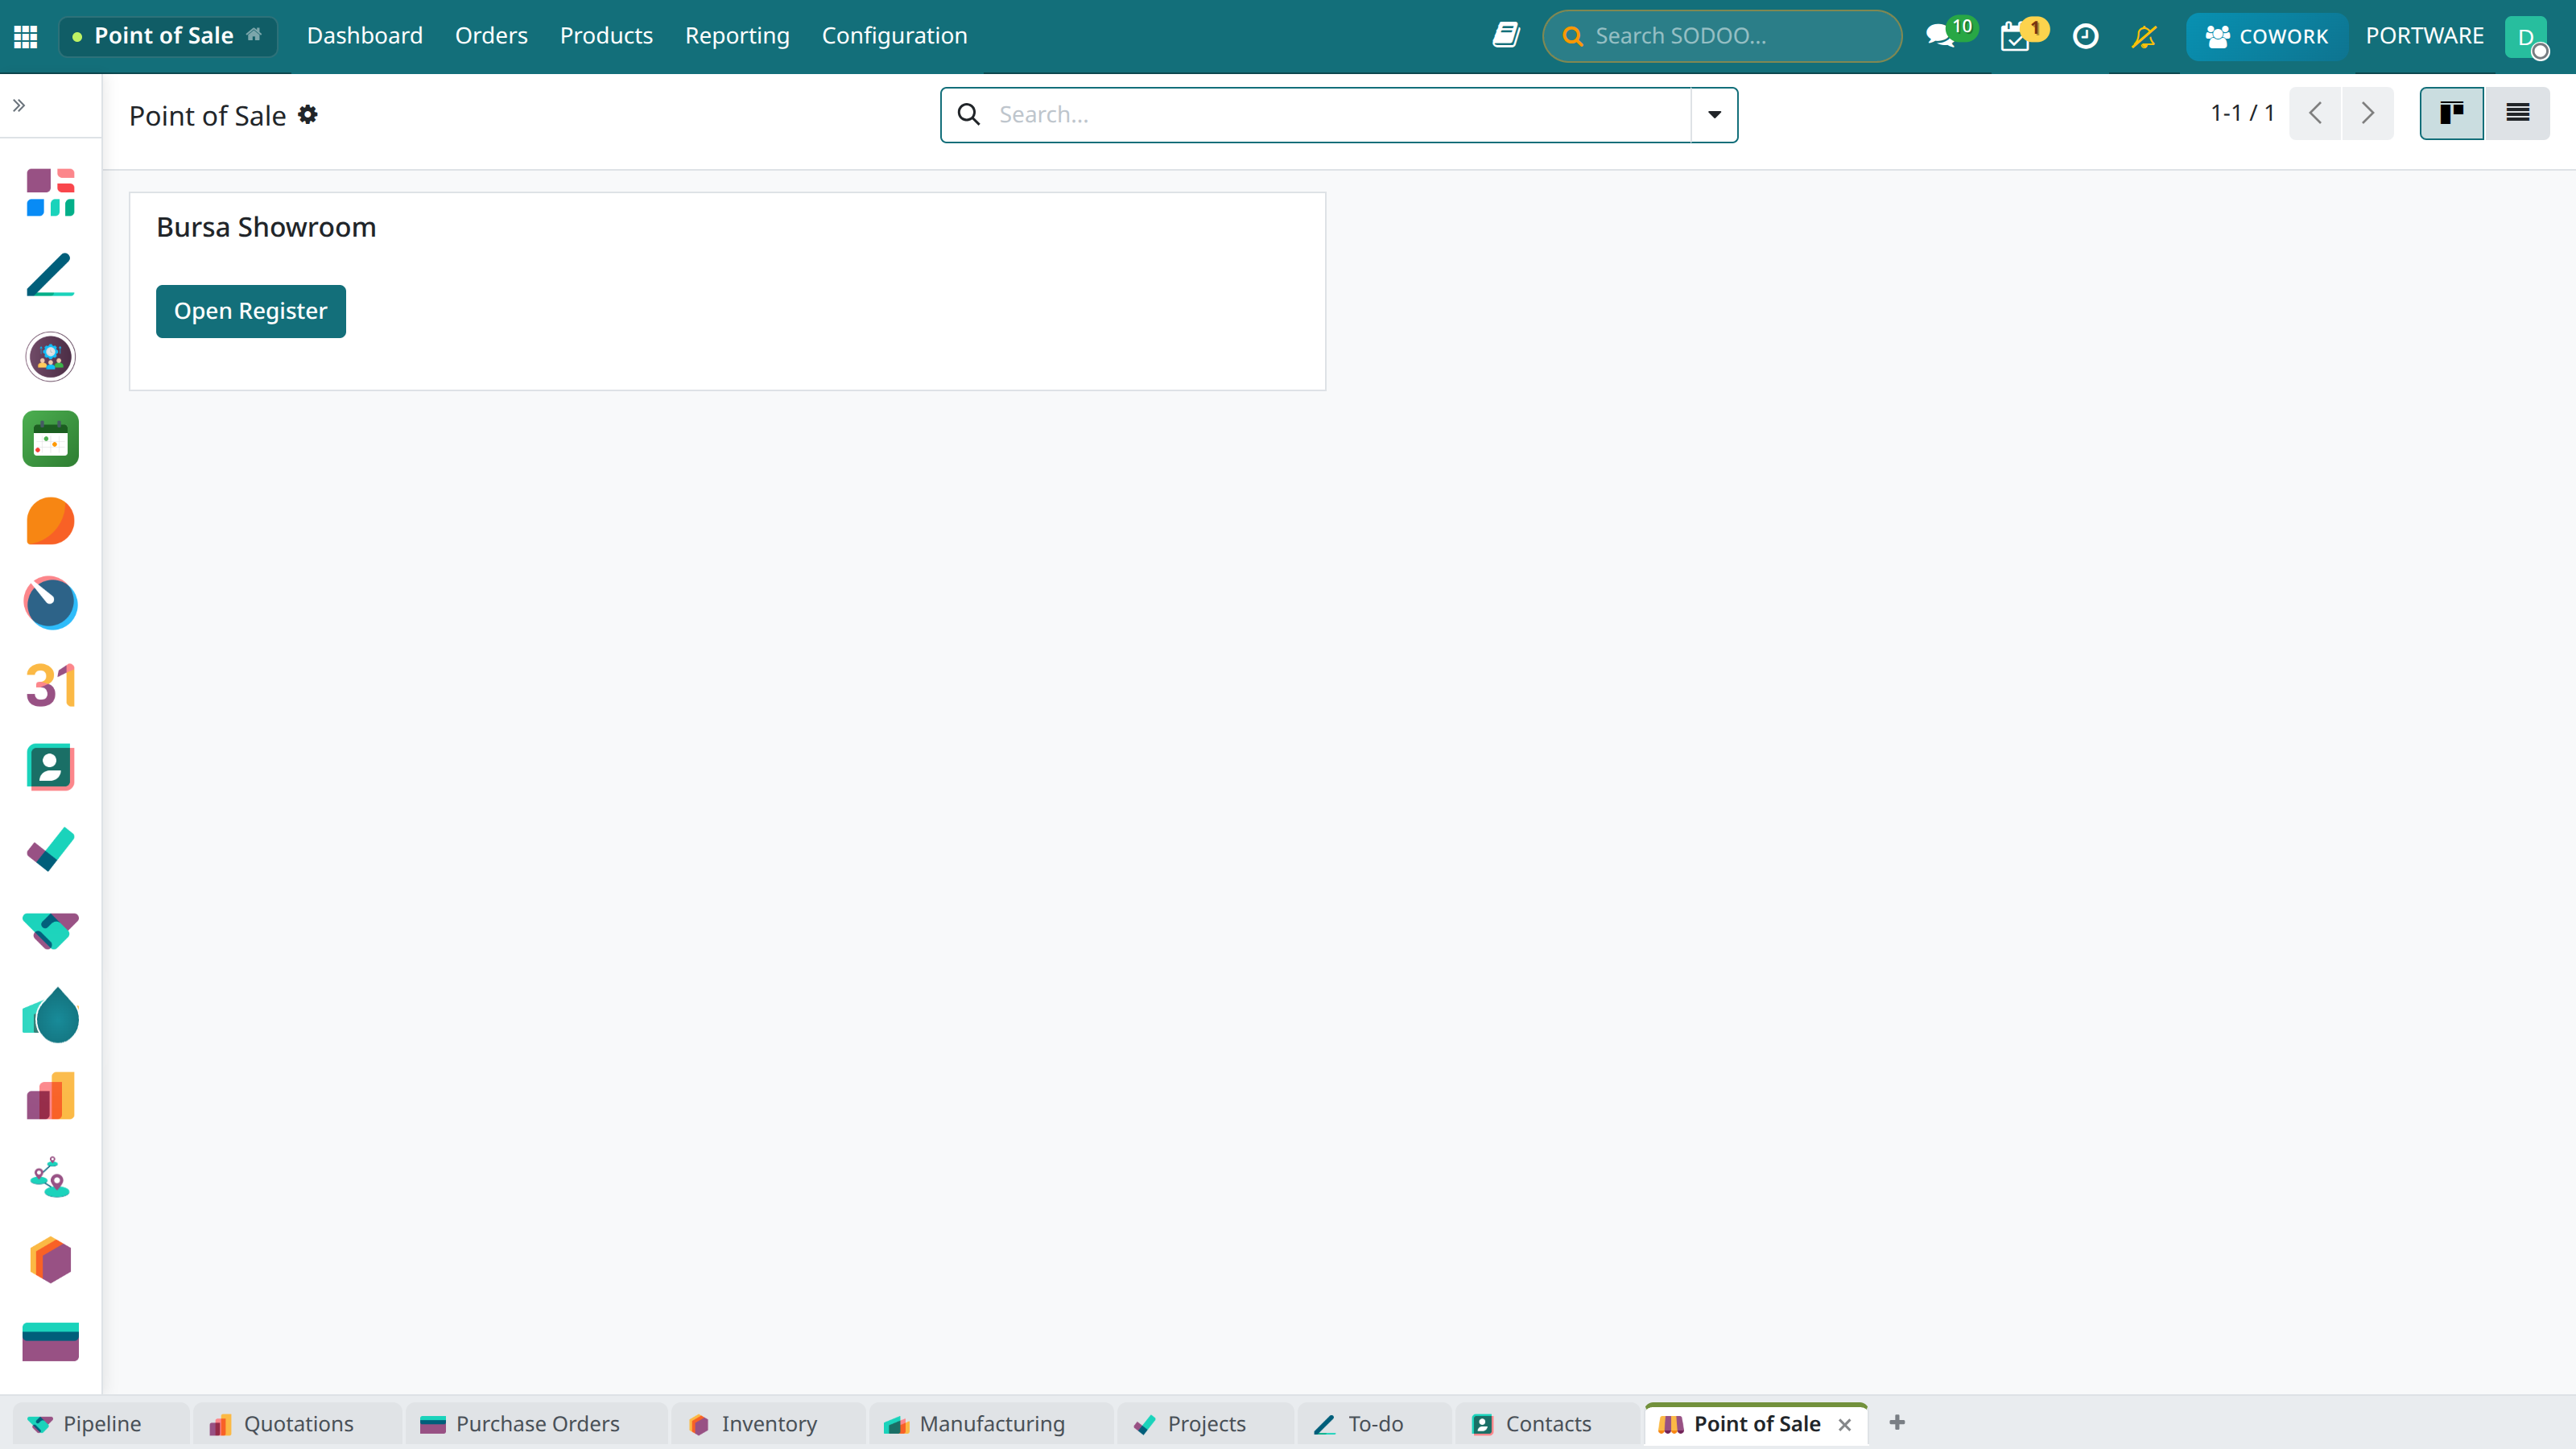Click the clock timer icon in top bar
Viewport: 2576px width, 1449px height.
coord(2085,36)
